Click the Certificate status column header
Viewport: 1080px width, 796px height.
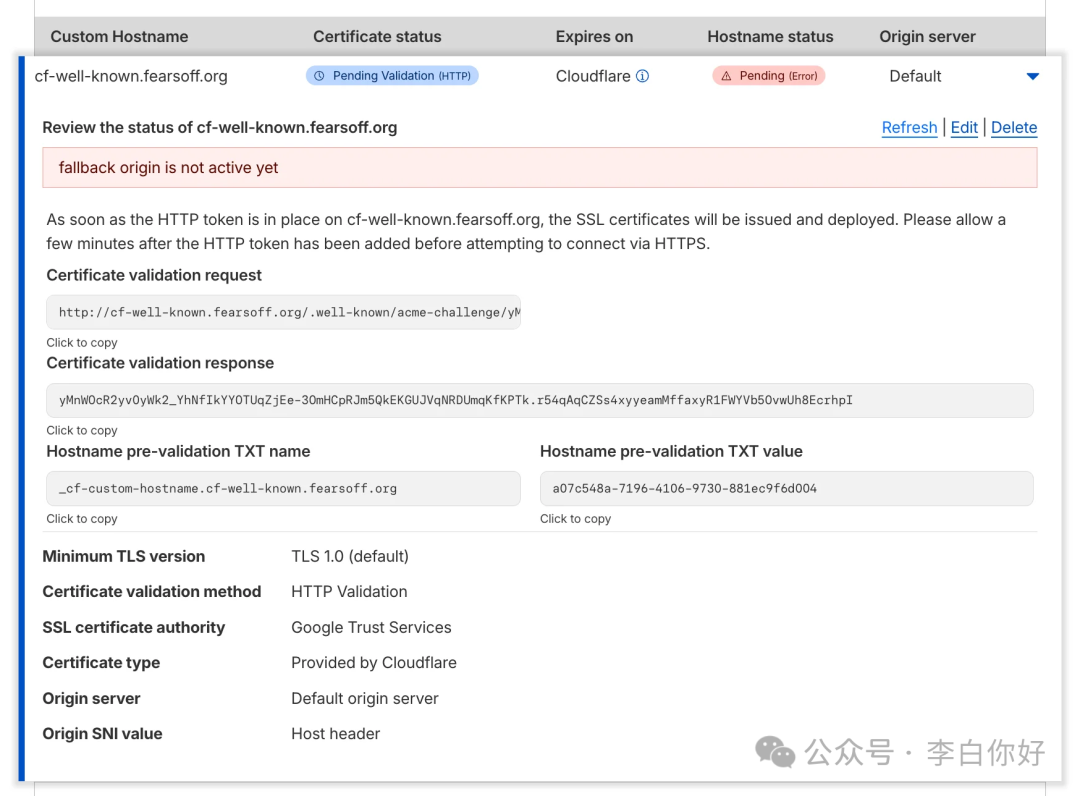(x=377, y=36)
